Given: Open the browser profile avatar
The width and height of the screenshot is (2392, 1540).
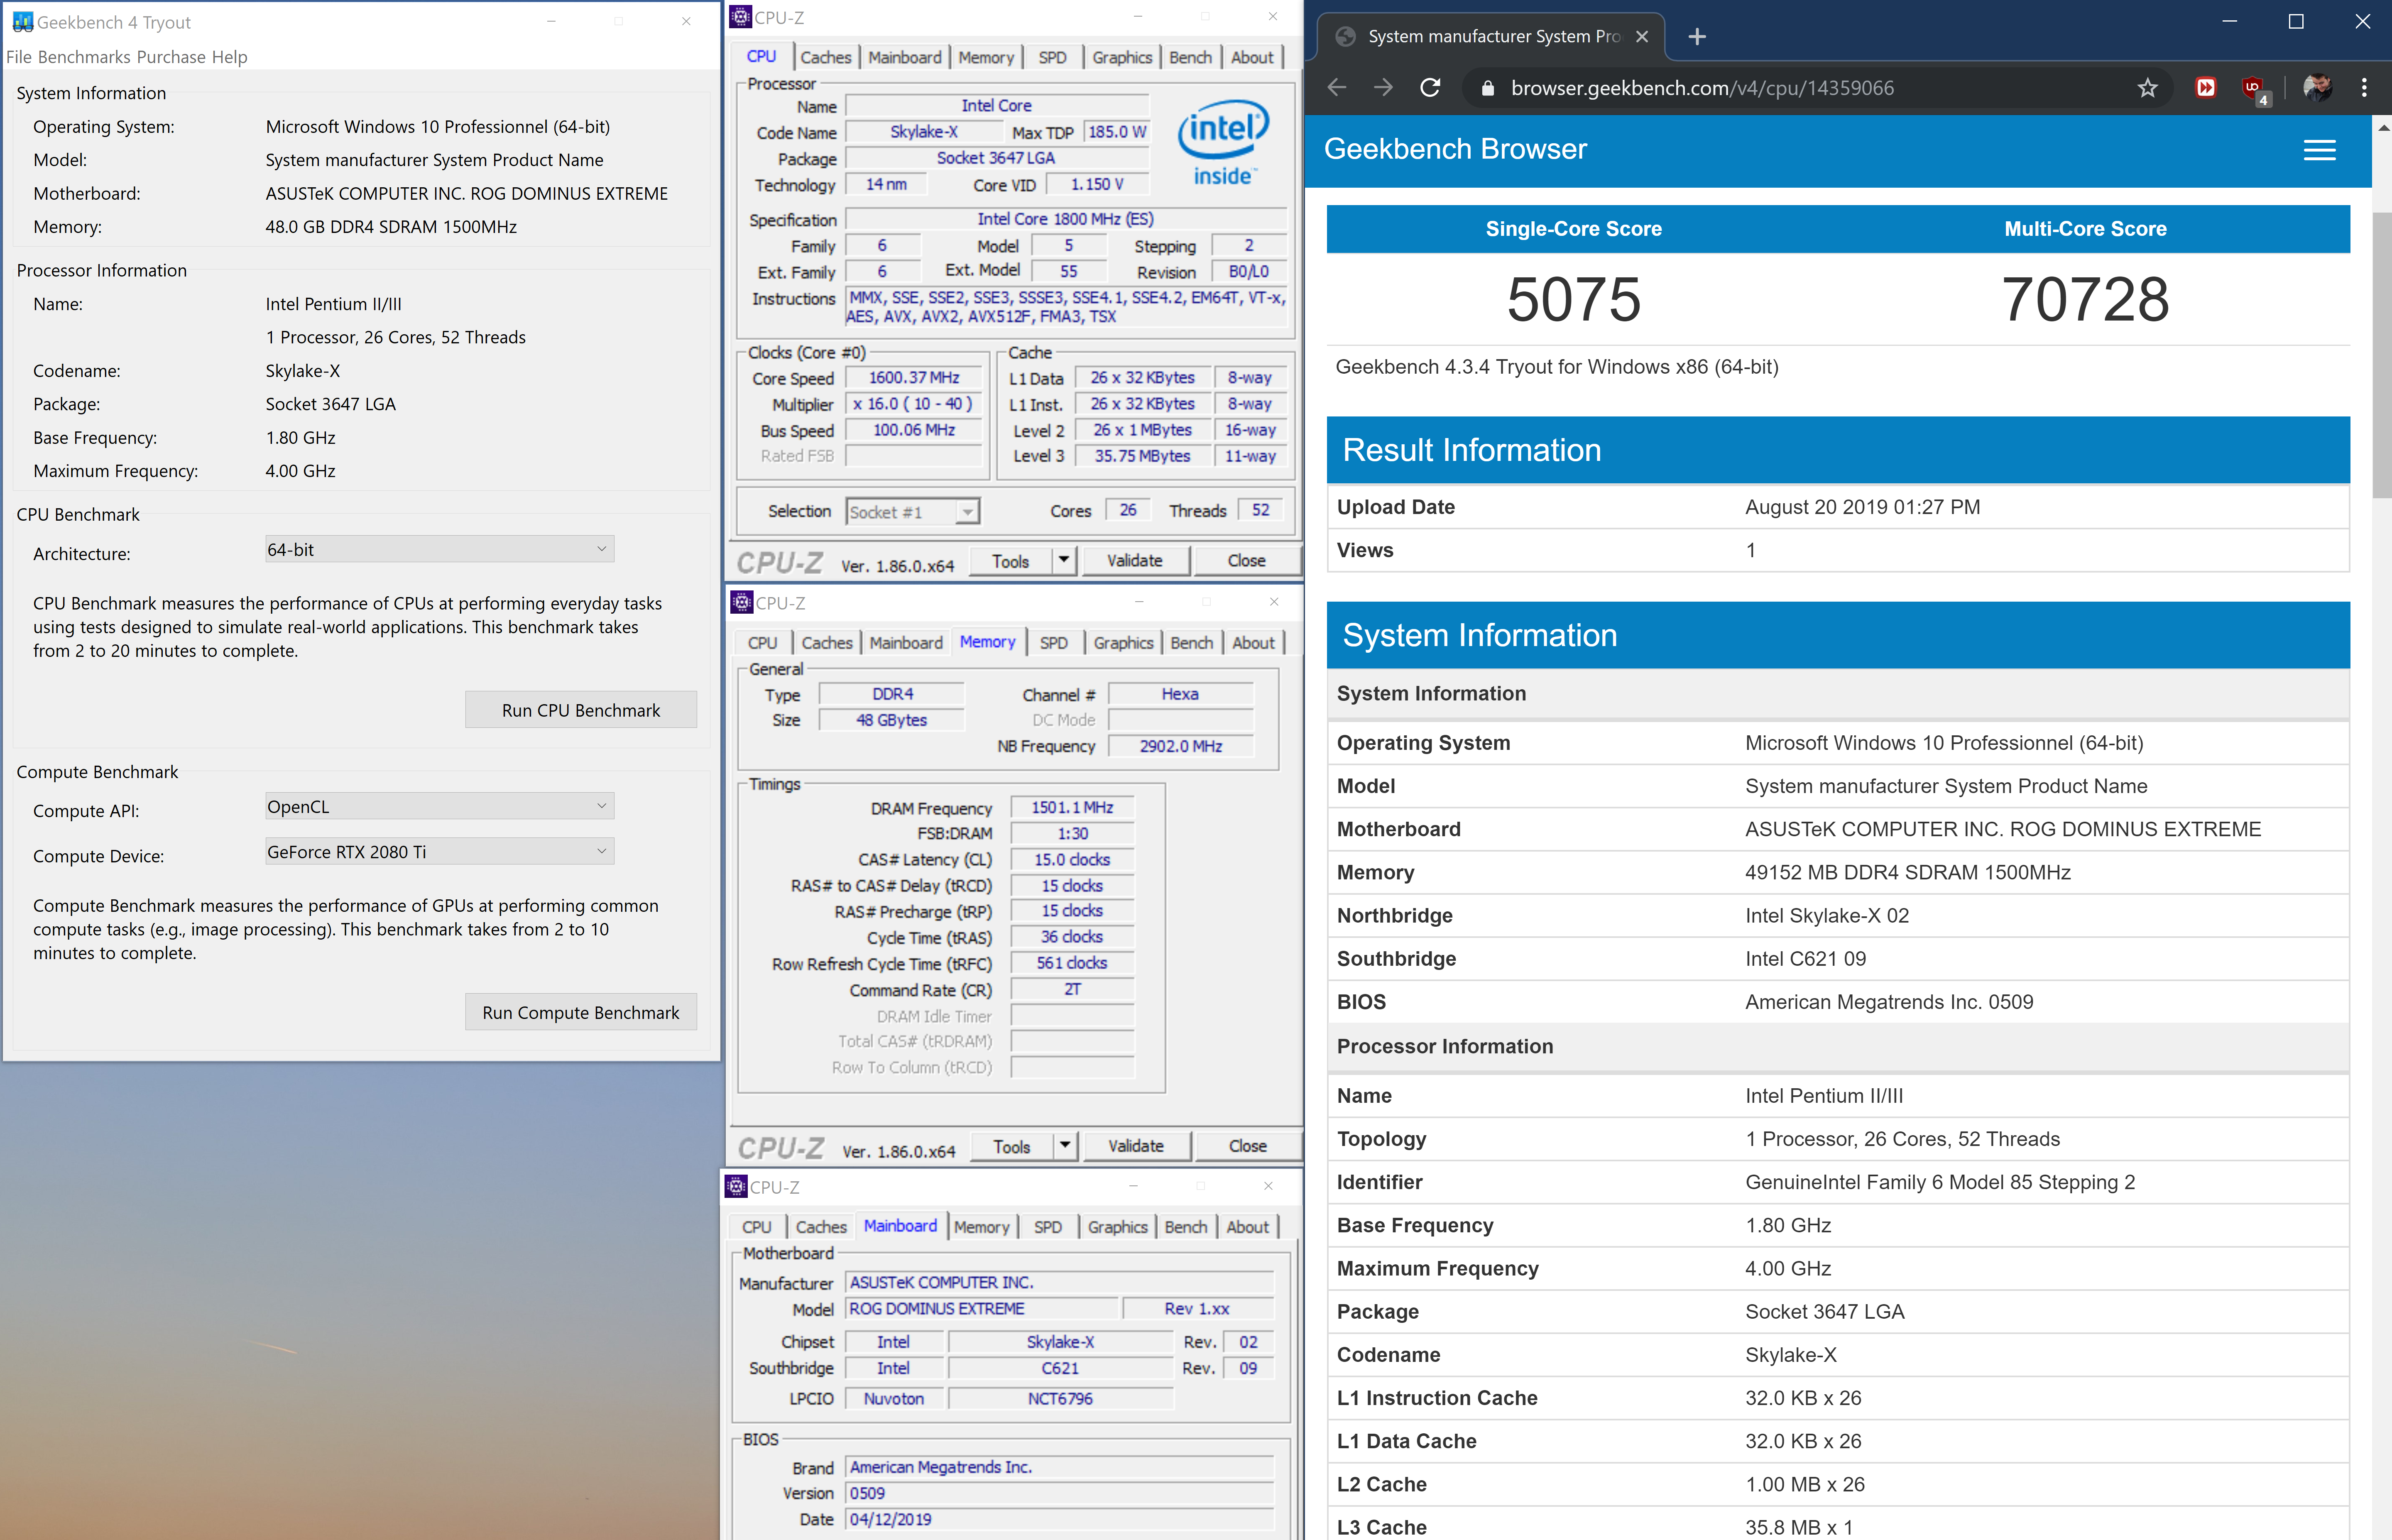Looking at the screenshot, I should 2317,88.
